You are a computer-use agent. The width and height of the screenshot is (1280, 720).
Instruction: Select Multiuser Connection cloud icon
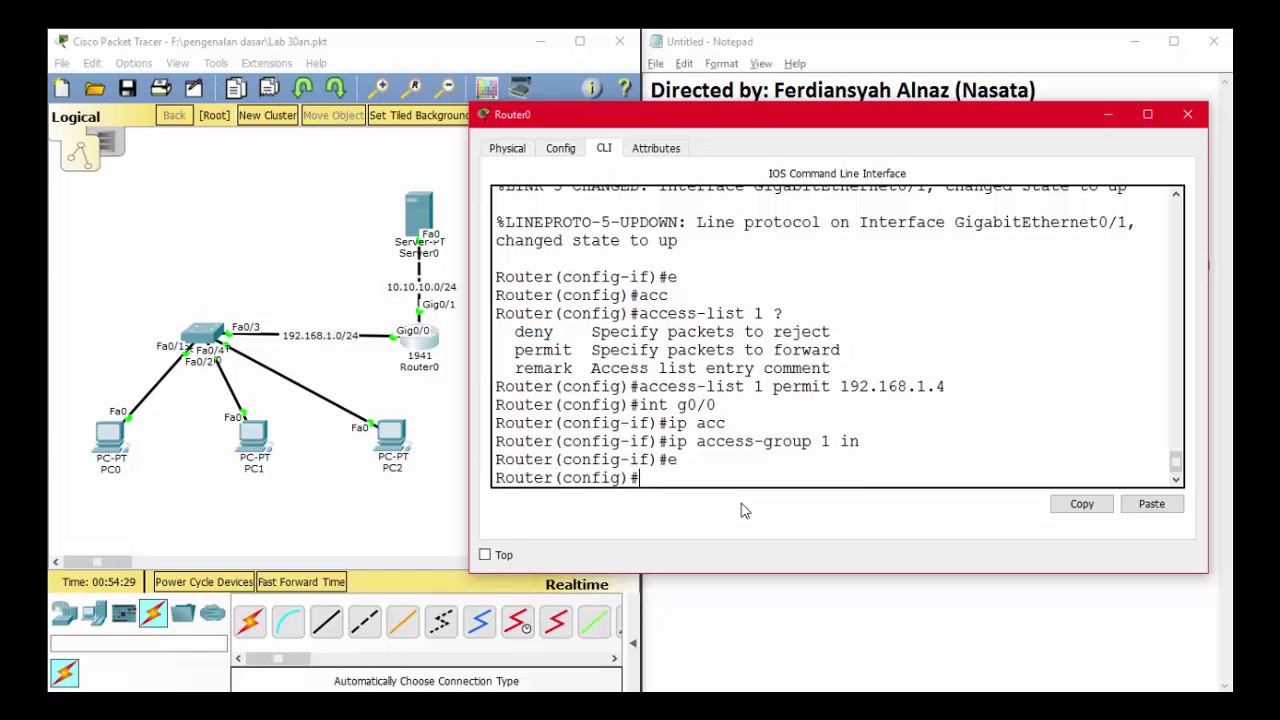point(212,613)
